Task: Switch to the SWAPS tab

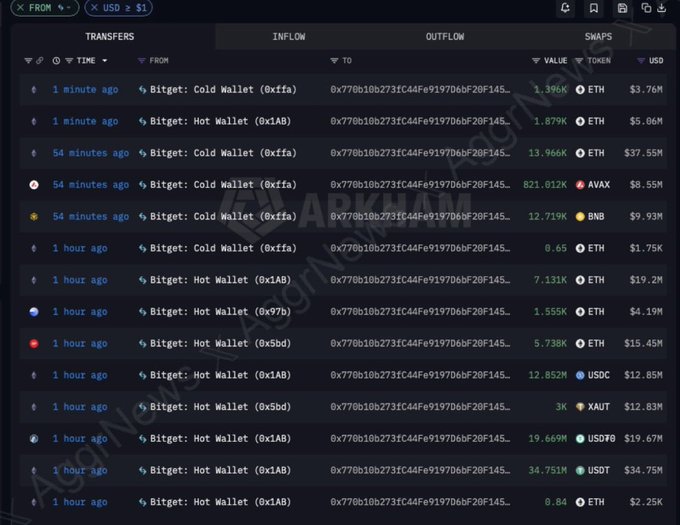Action: click(x=598, y=37)
